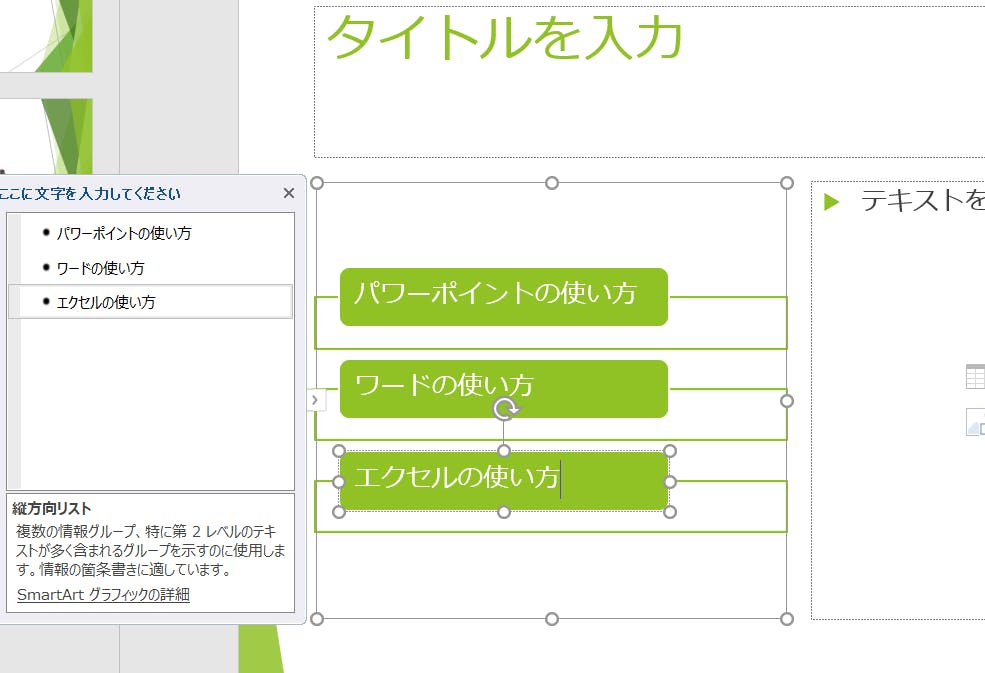Open the SmartArt グラフィックの詳細 link
The image size is (985, 673).
(x=103, y=595)
